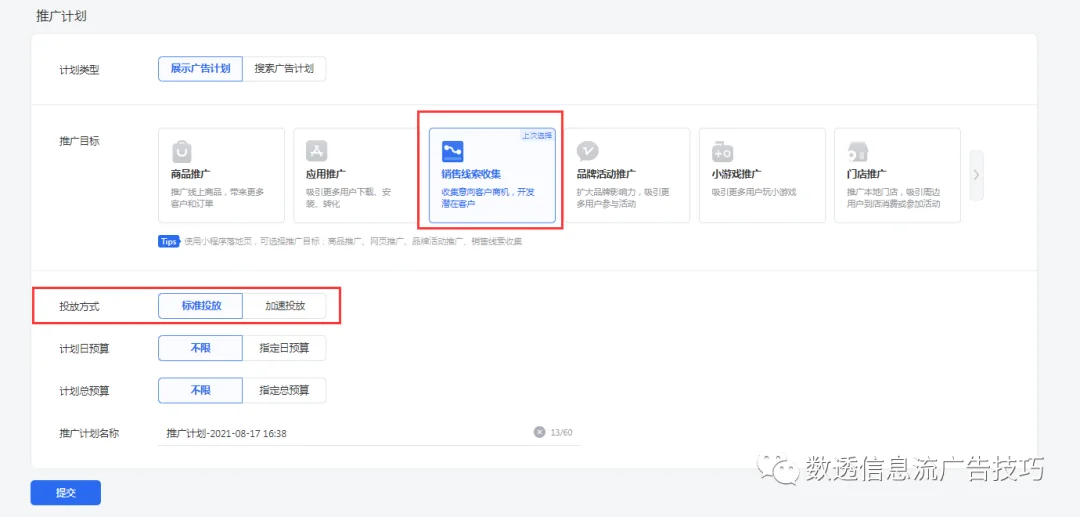Click the 推广目标 label
The width and height of the screenshot is (1080, 517).
click(x=79, y=140)
